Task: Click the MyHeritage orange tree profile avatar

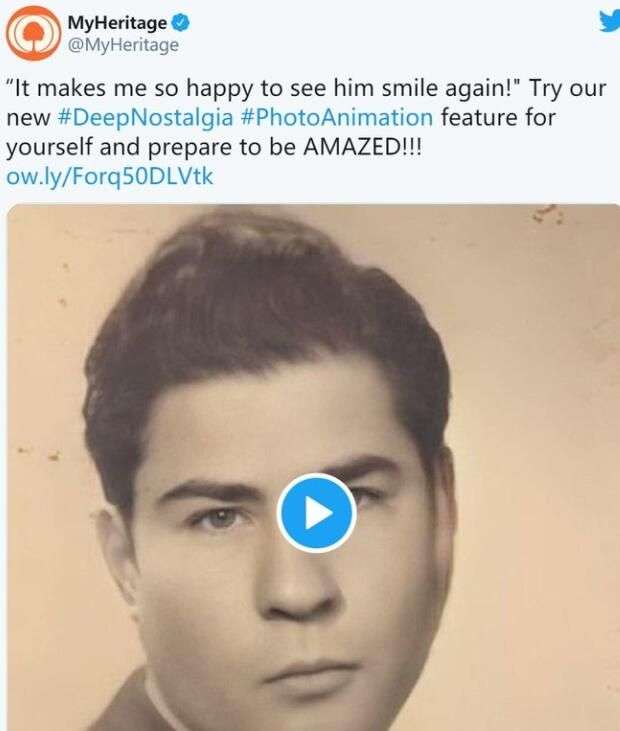Action: (x=32, y=31)
